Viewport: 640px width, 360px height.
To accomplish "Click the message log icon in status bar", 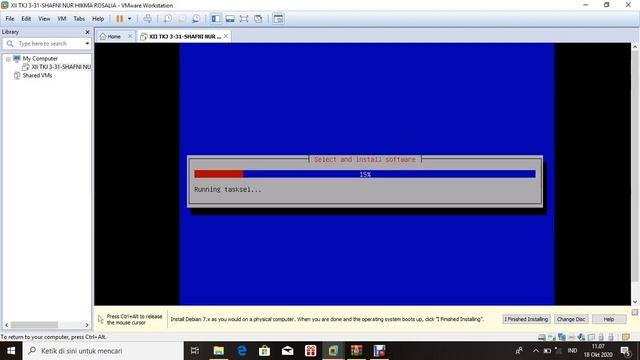I will pos(626,337).
